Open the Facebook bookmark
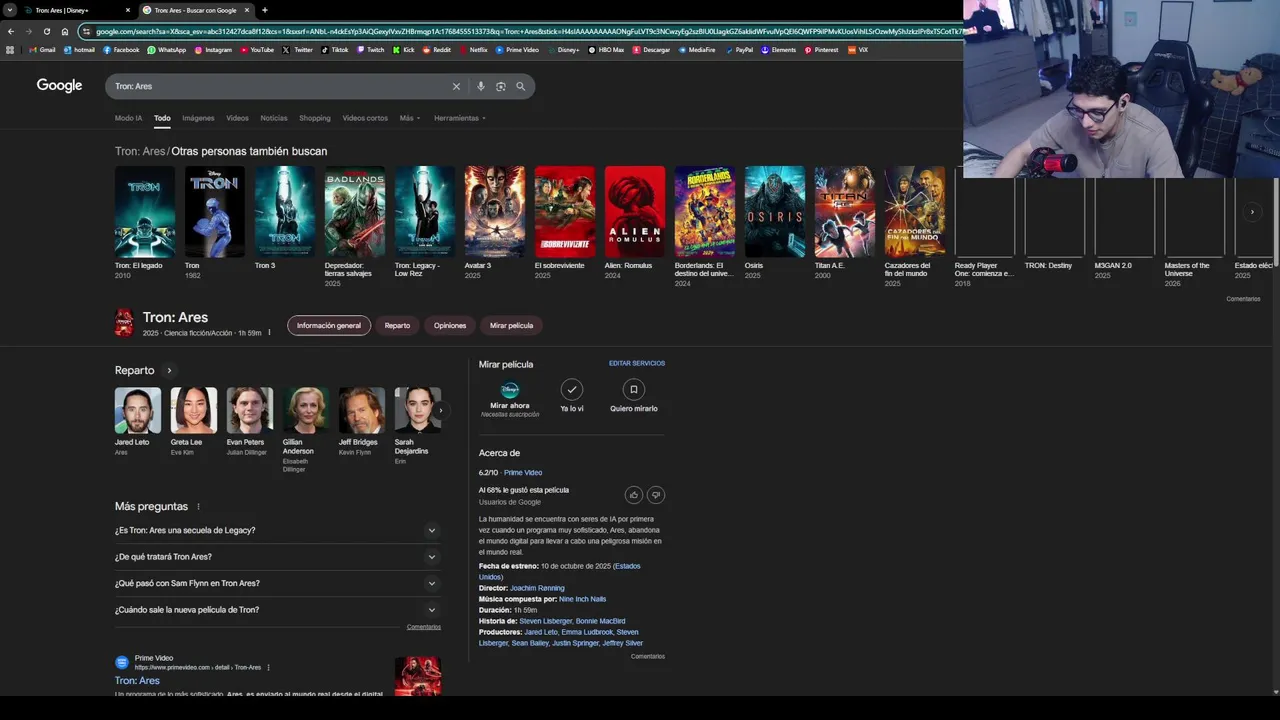The width and height of the screenshot is (1280, 720). [x=121, y=50]
